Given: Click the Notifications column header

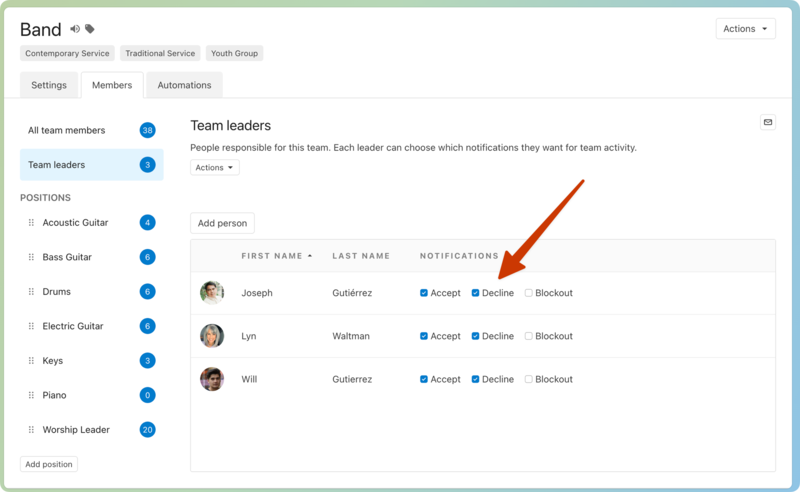Looking at the screenshot, I should point(459,256).
